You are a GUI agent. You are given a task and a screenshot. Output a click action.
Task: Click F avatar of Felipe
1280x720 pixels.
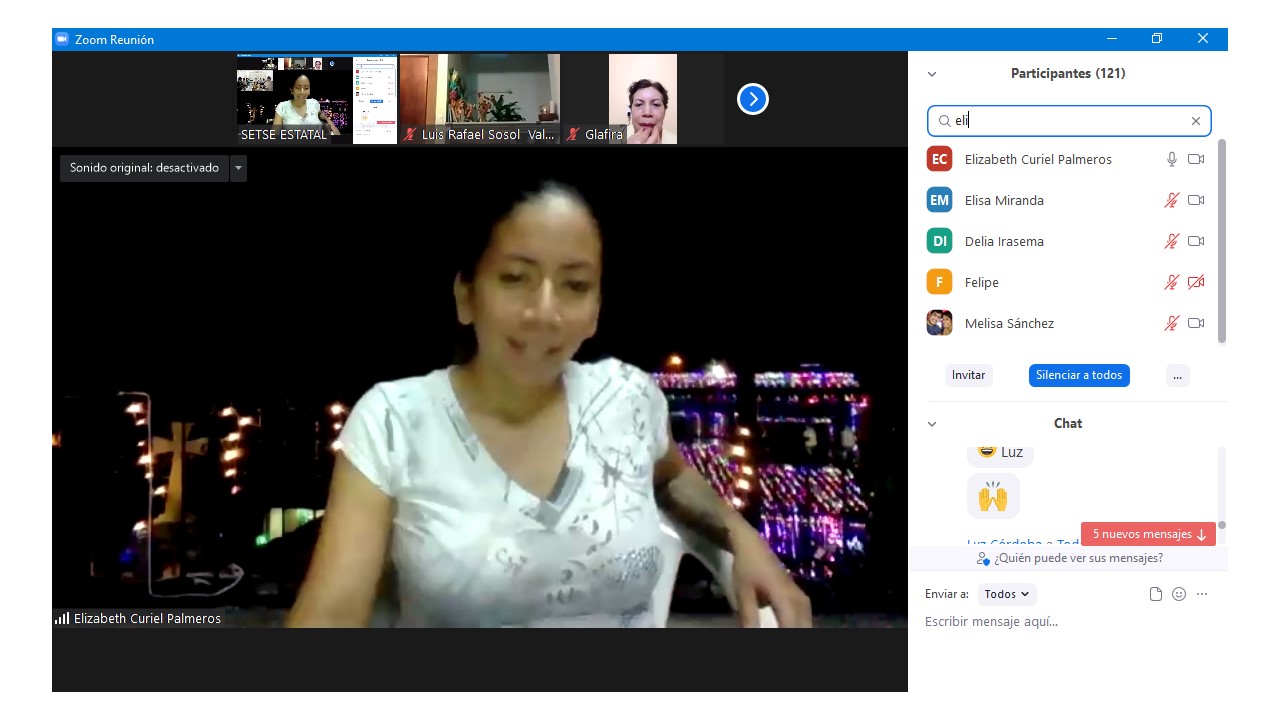tap(939, 282)
